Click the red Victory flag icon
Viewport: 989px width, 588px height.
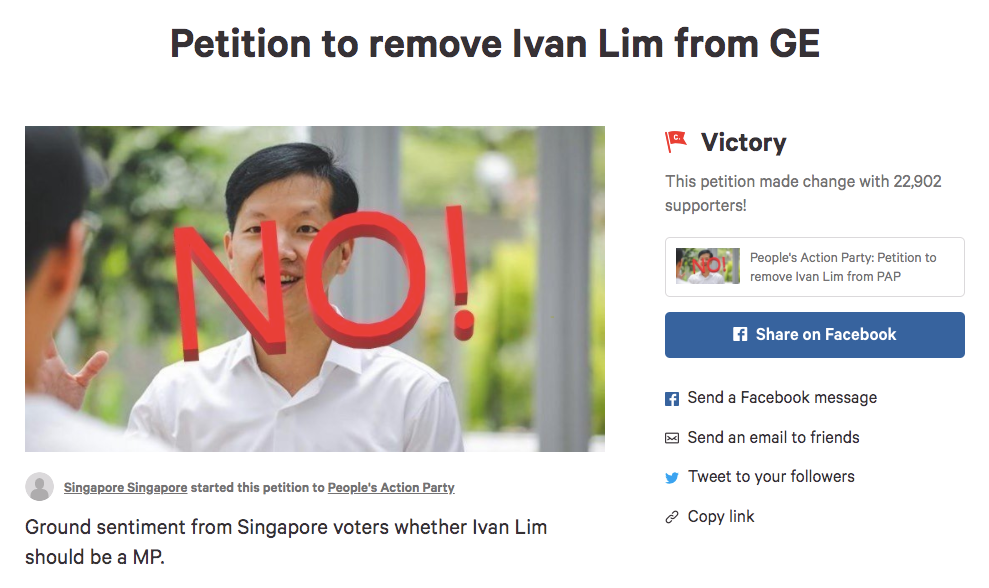pos(676,141)
